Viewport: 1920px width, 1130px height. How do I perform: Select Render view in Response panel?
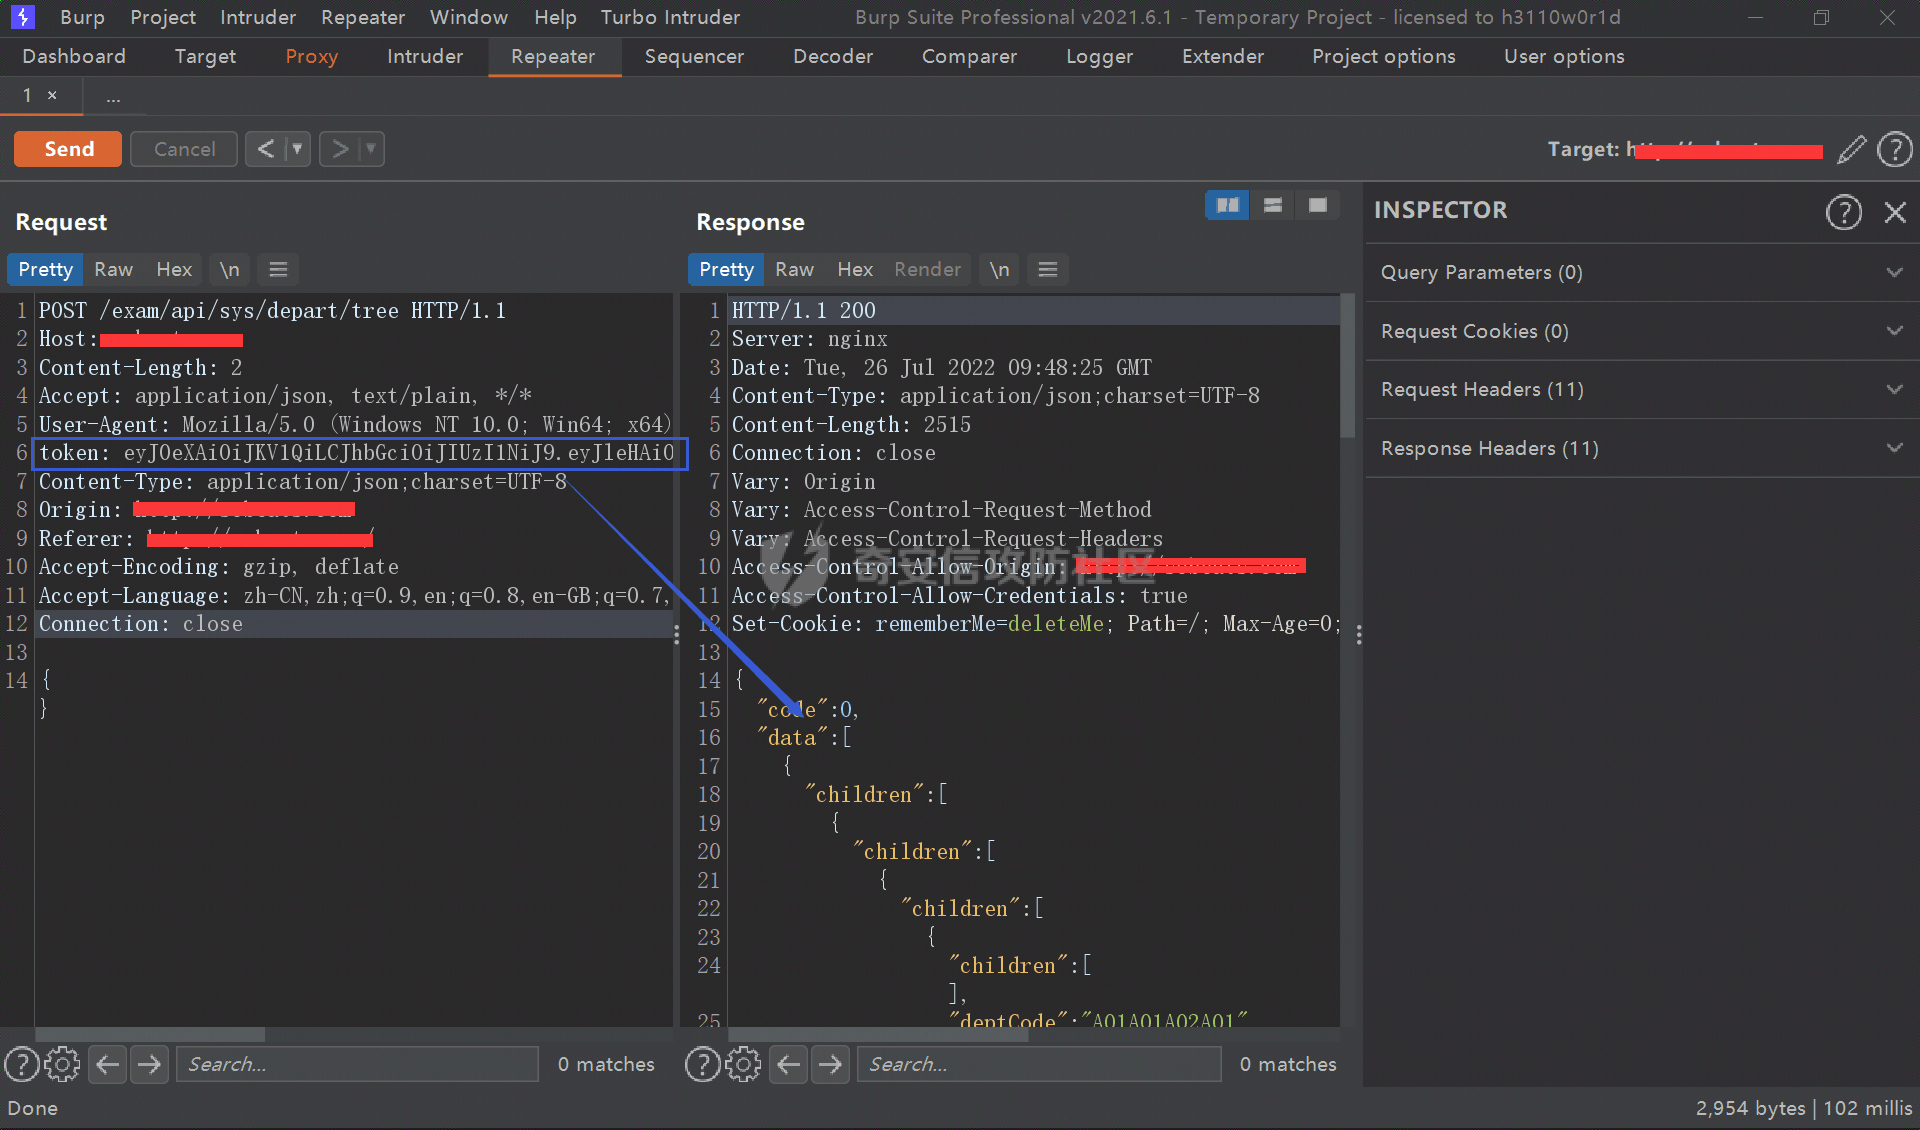pyautogui.click(x=927, y=269)
